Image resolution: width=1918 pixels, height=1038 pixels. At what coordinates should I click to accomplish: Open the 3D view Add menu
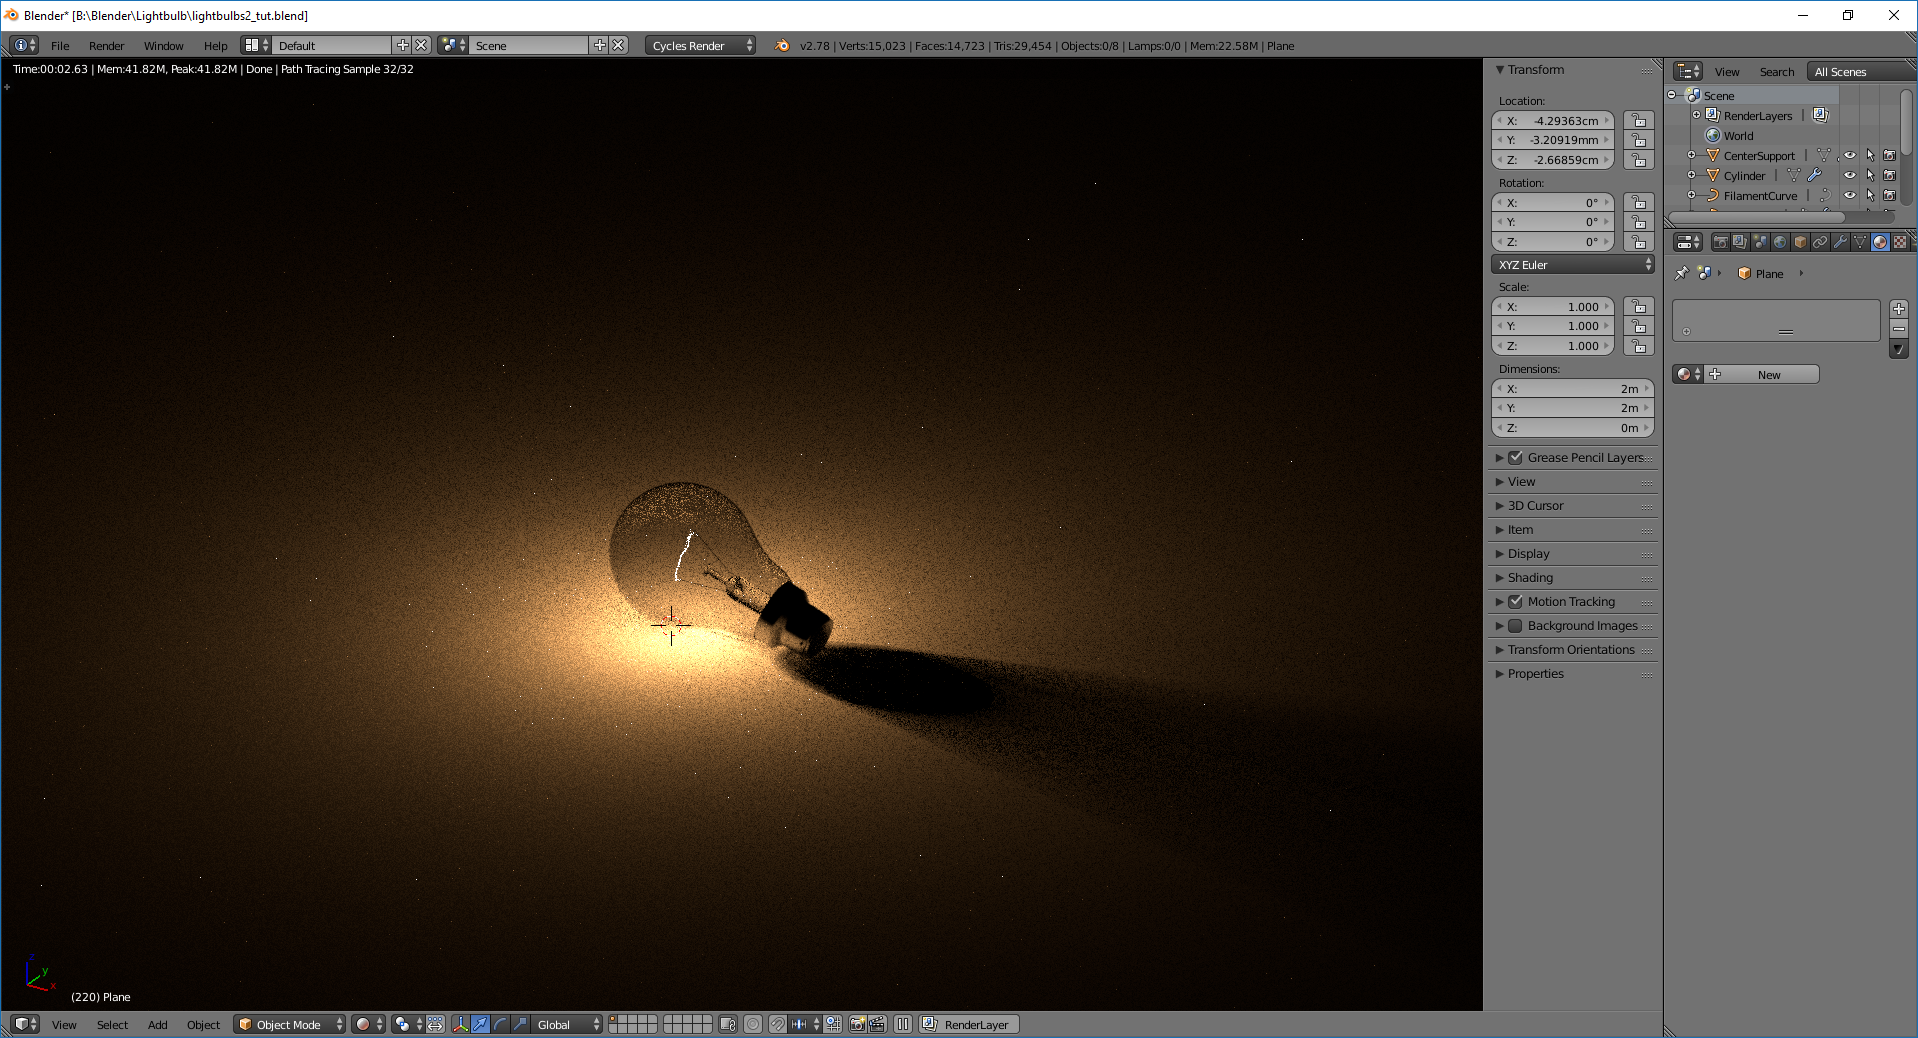[x=157, y=1024]
